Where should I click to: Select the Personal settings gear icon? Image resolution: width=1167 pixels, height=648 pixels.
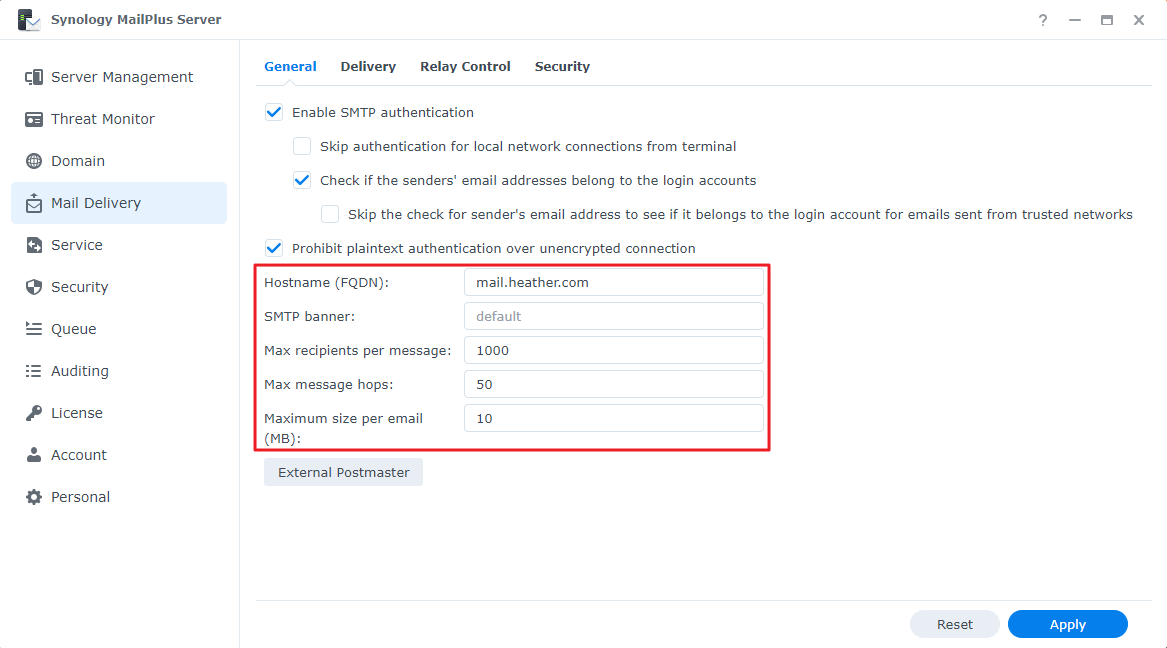(x=34, y=496)
